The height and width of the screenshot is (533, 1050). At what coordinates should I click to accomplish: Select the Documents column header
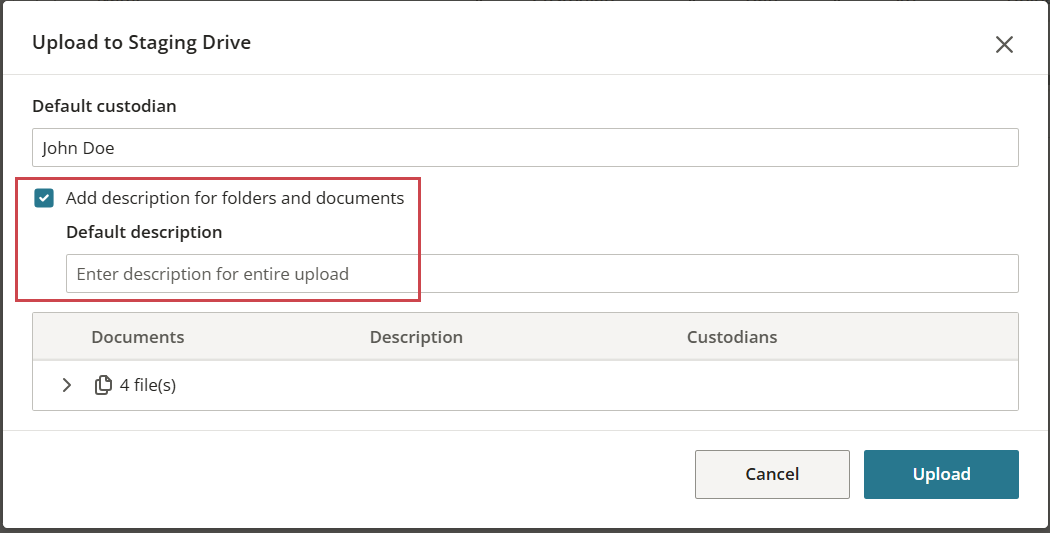138,337
